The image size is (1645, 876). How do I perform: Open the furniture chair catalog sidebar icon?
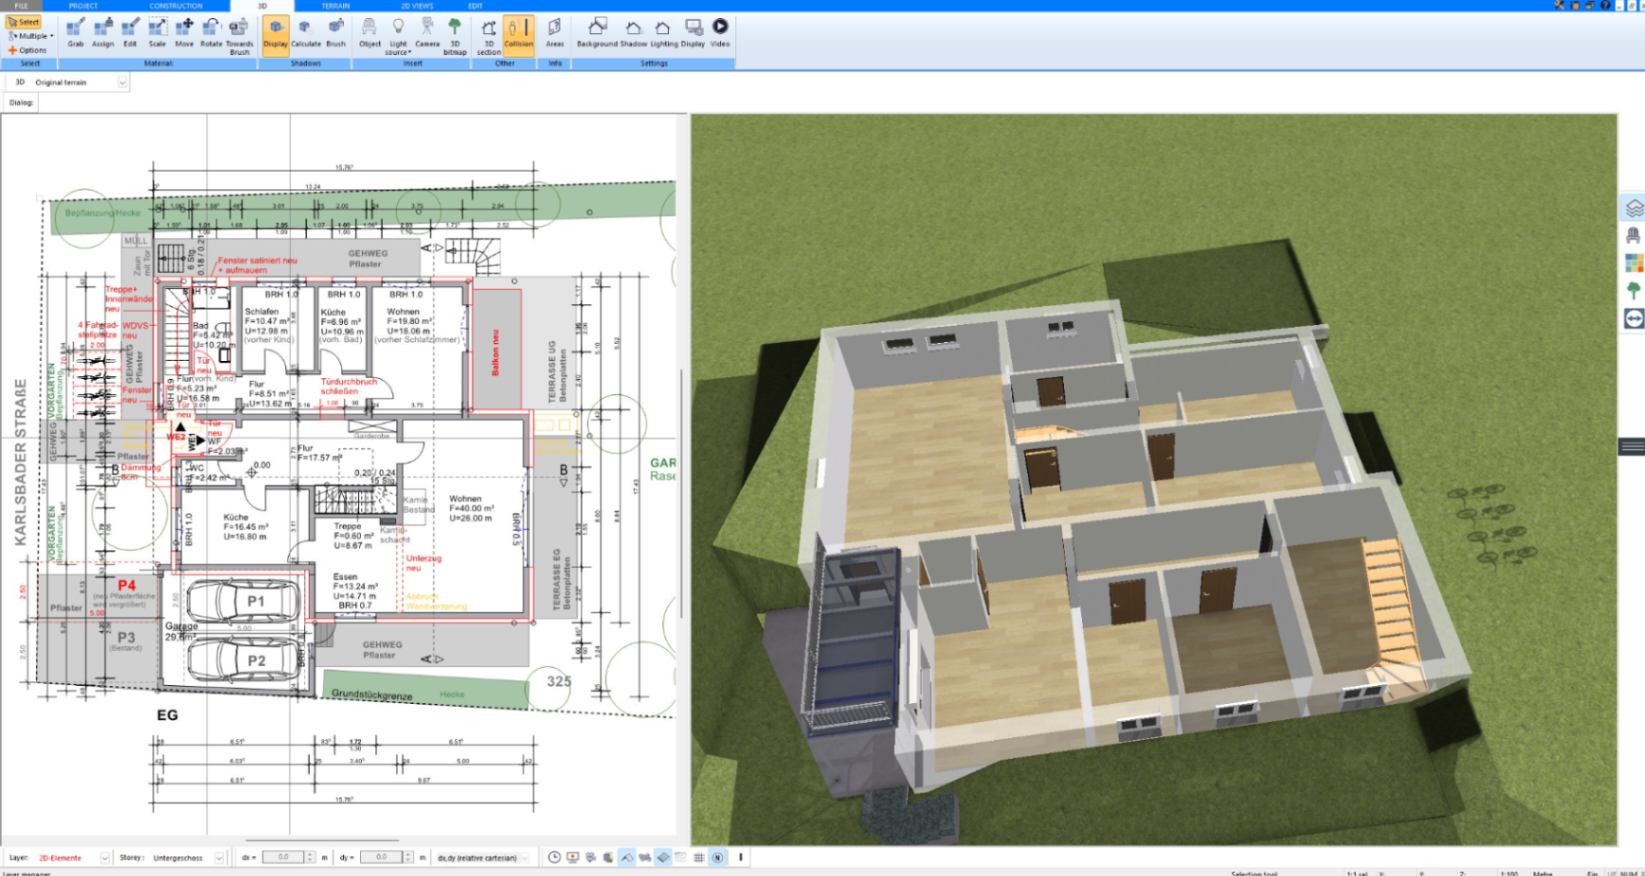click(x=1633, y=236)
